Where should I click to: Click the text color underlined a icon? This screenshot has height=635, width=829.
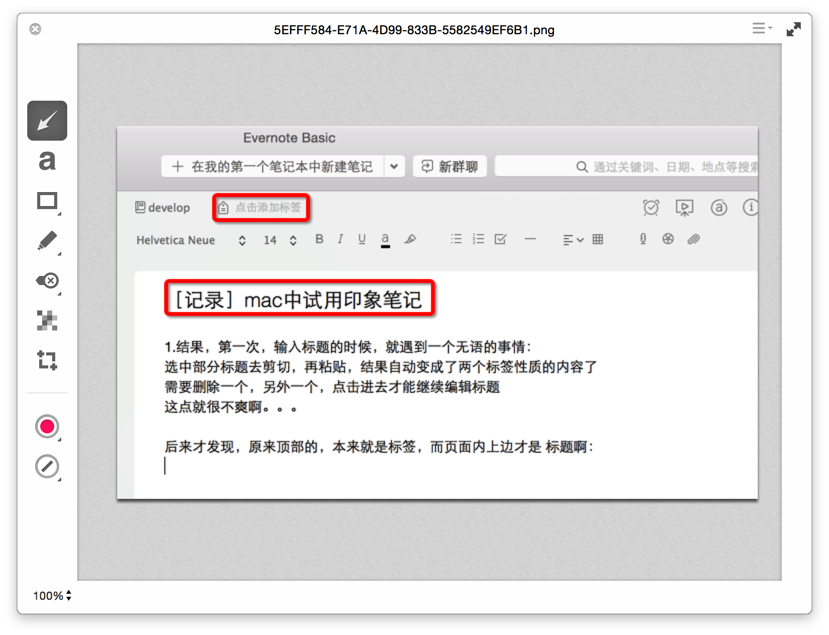pos(385,240)
